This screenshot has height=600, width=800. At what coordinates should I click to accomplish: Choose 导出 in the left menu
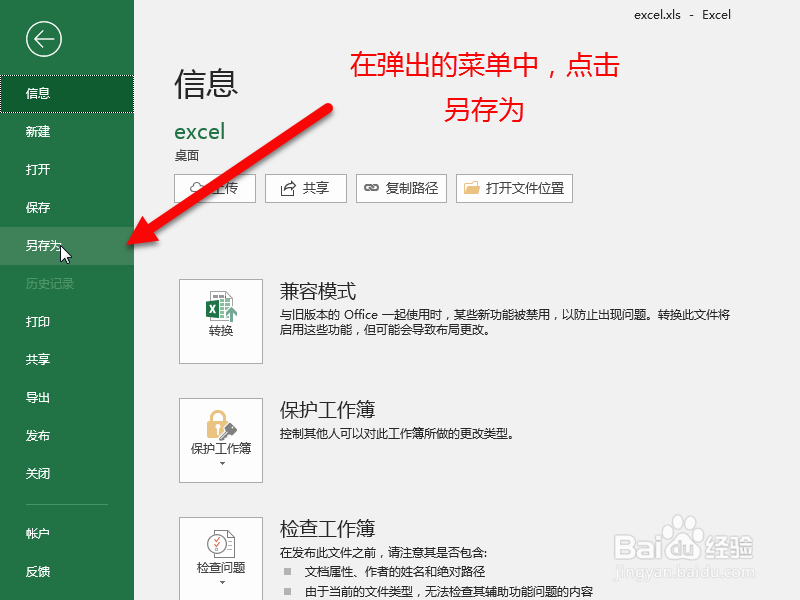[x=67, y=398]
